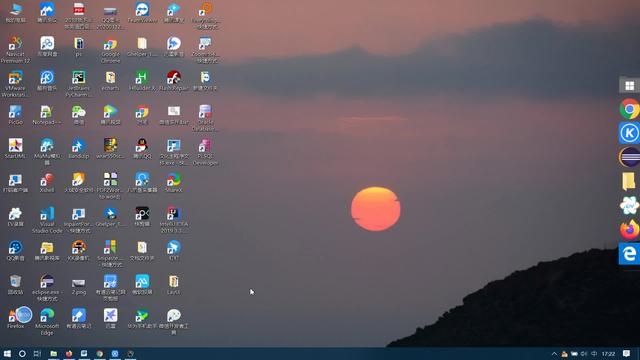
Task: Select the TeamViewer desktop shortcut
Action: (142, 12)
